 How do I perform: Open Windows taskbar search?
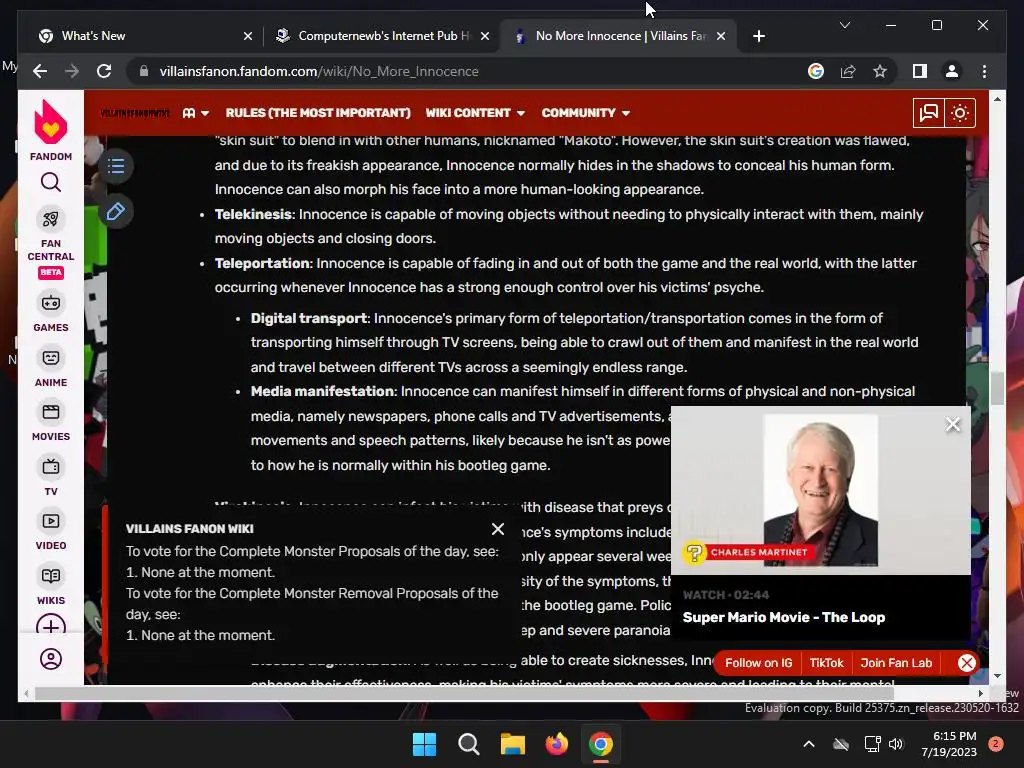click(469, 744)
